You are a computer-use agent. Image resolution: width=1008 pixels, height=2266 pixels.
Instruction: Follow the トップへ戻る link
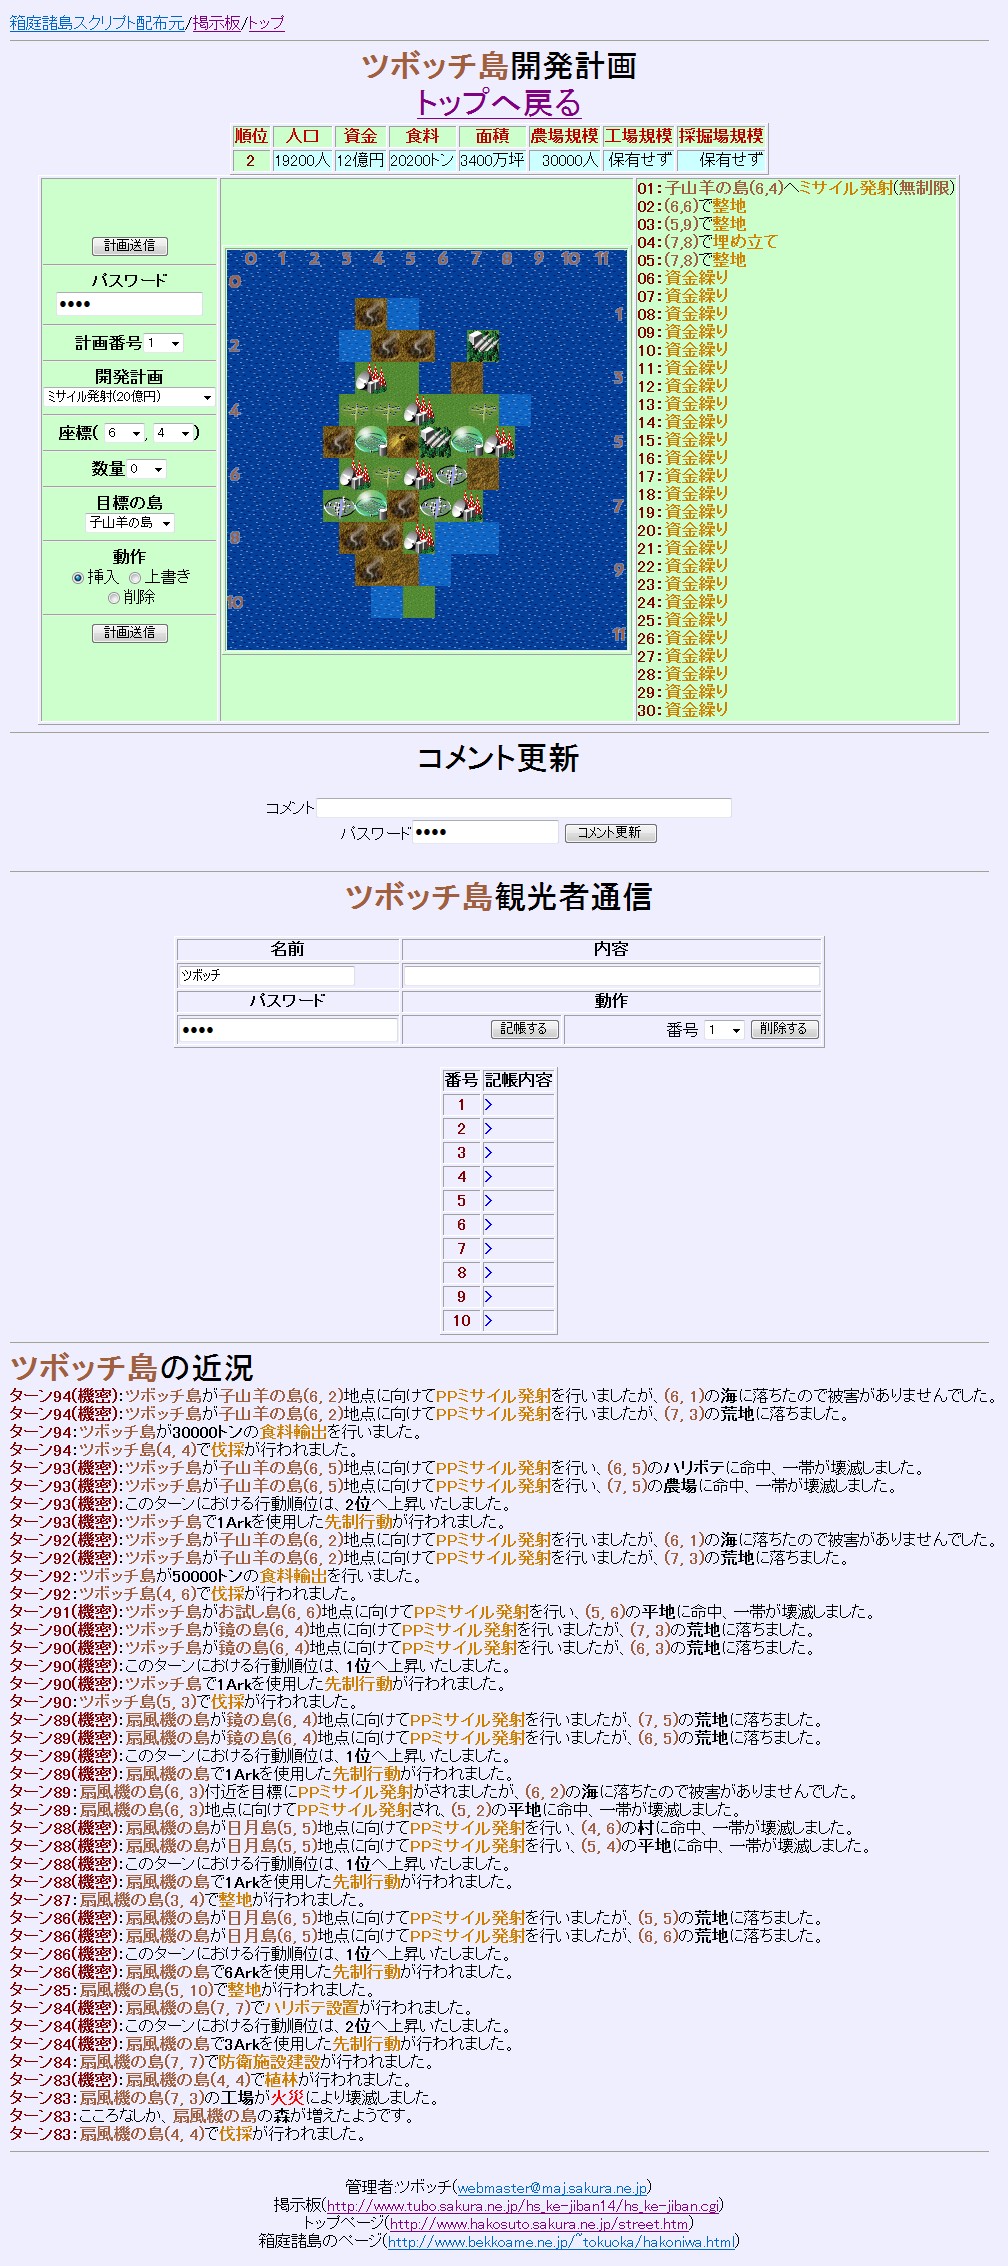coord(498,103)
